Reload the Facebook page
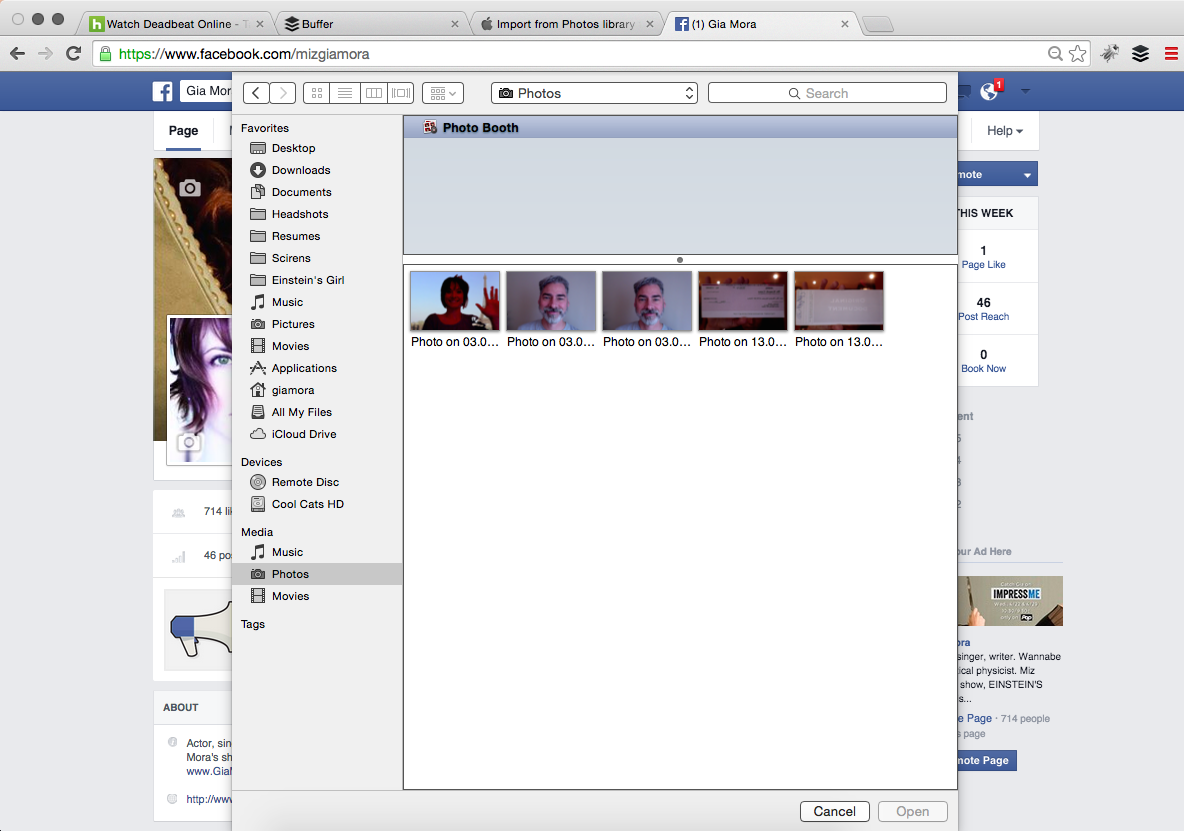This screenshot has width=1184, height=831. pyautogui.click(x=73, y=54)
